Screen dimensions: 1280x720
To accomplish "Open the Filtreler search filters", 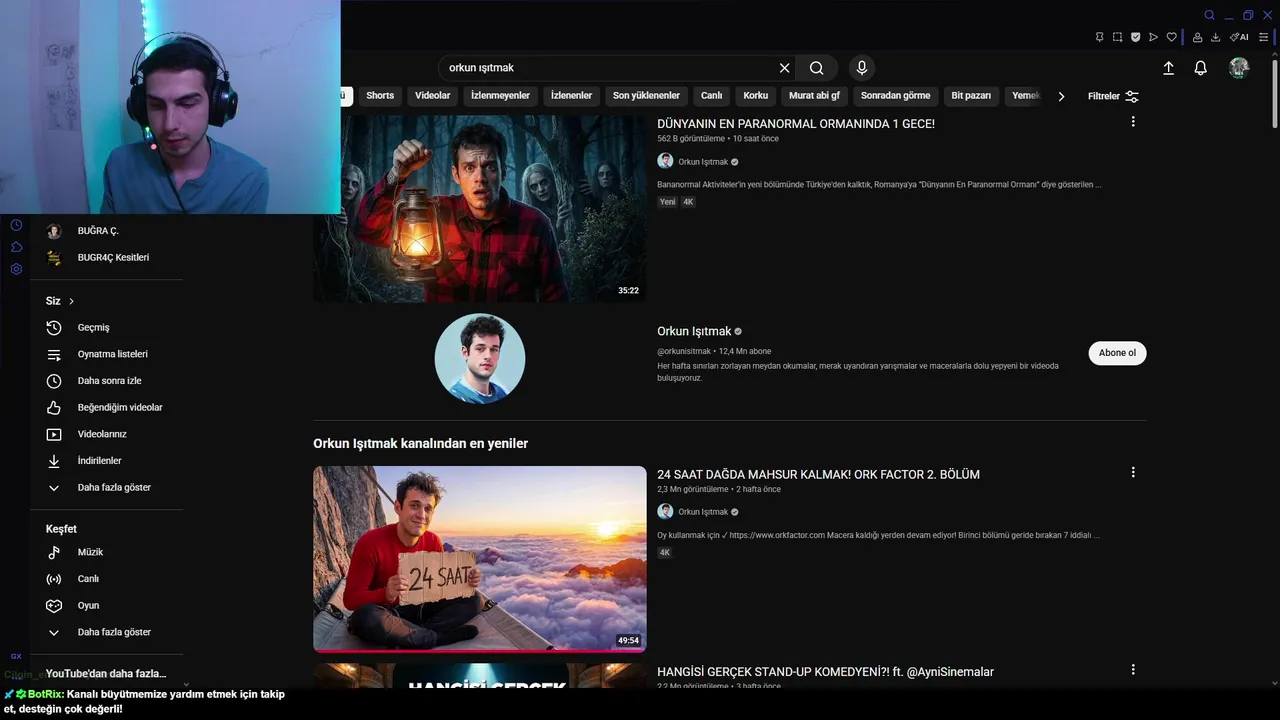I will tap(1113, 96).
